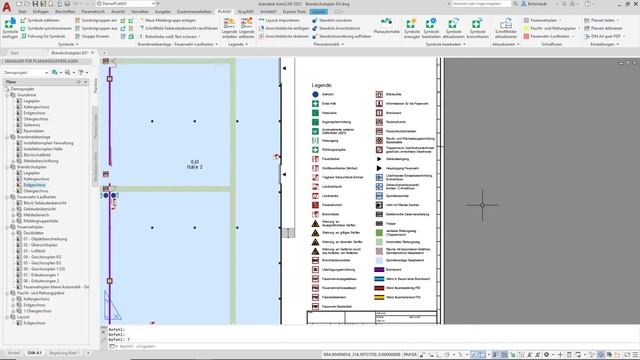Image resolution: width=640 pixels, height=360 pixels.
Task: Select Gebäudeübersicht under Feuerwehr-Laufkarten
Action: 40,209
